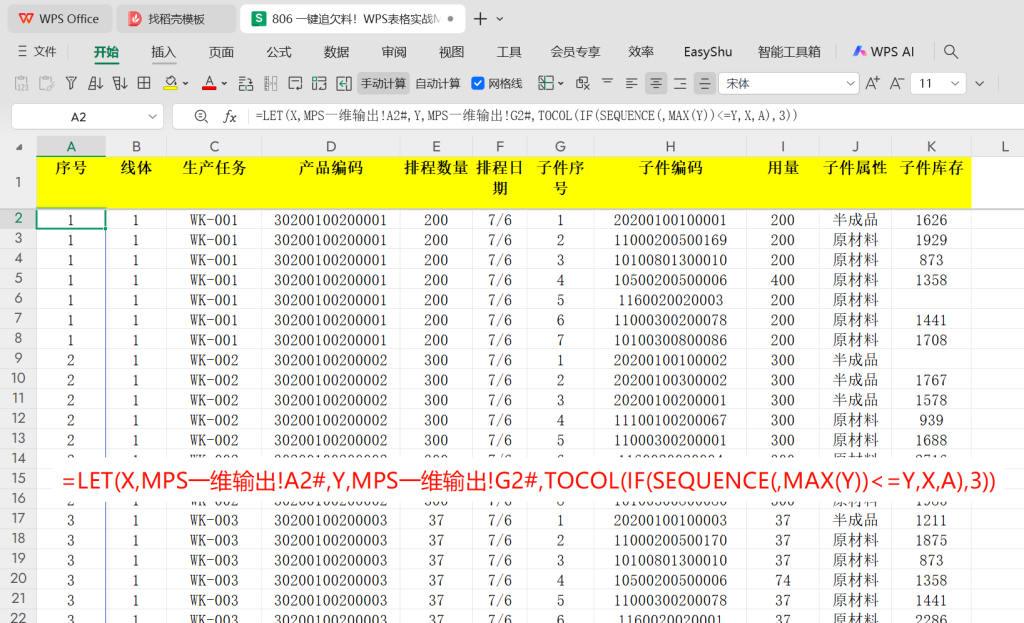Screen dimensions: 1024x623
Task: Click the 1929 stock value cell
Action: [x=931, y=240]
